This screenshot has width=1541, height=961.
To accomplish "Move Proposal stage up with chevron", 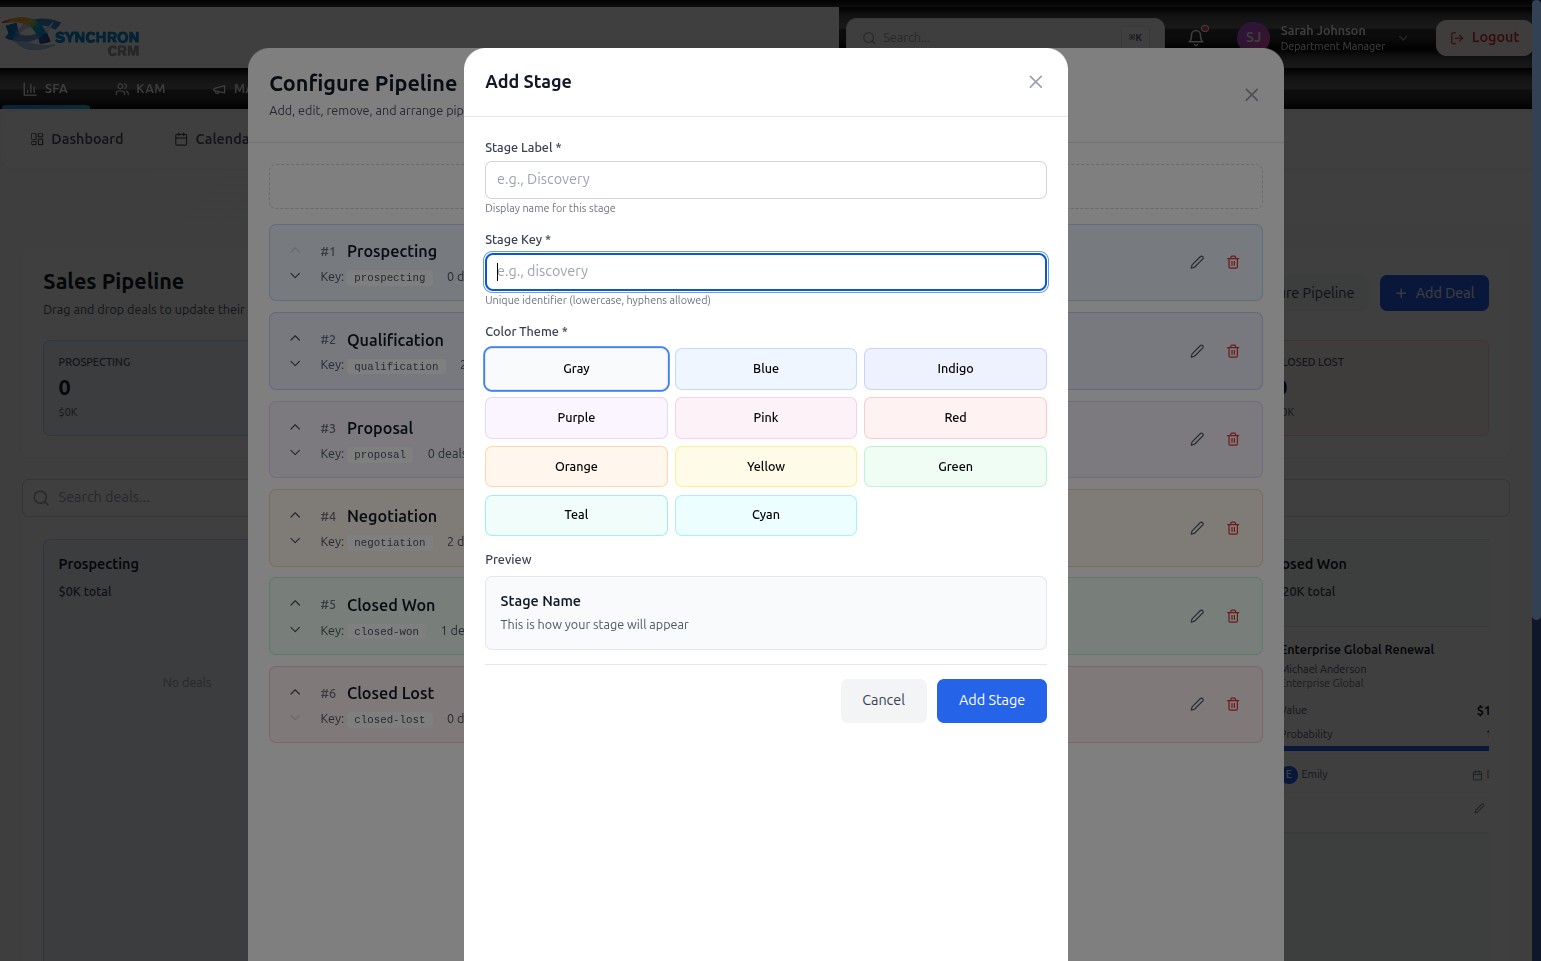I will 295,427.
